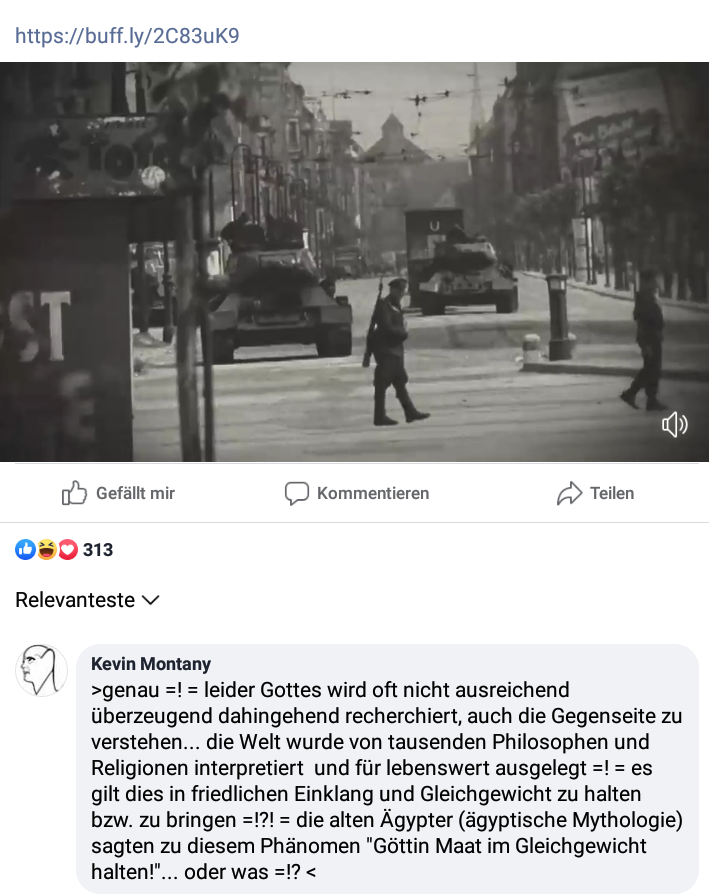
Task: Play the black-and-white tank video
Action: point(354,262)
